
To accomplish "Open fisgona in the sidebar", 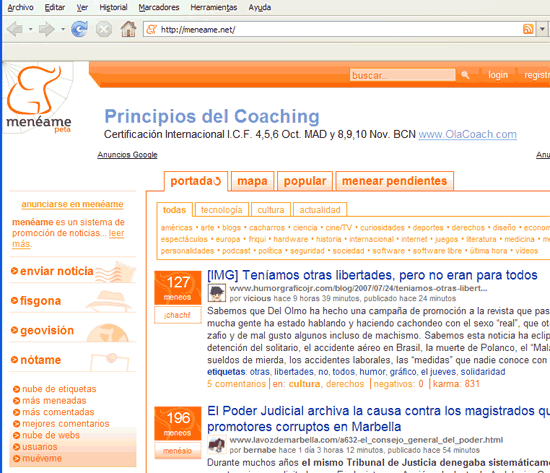I will pos(40,301).
